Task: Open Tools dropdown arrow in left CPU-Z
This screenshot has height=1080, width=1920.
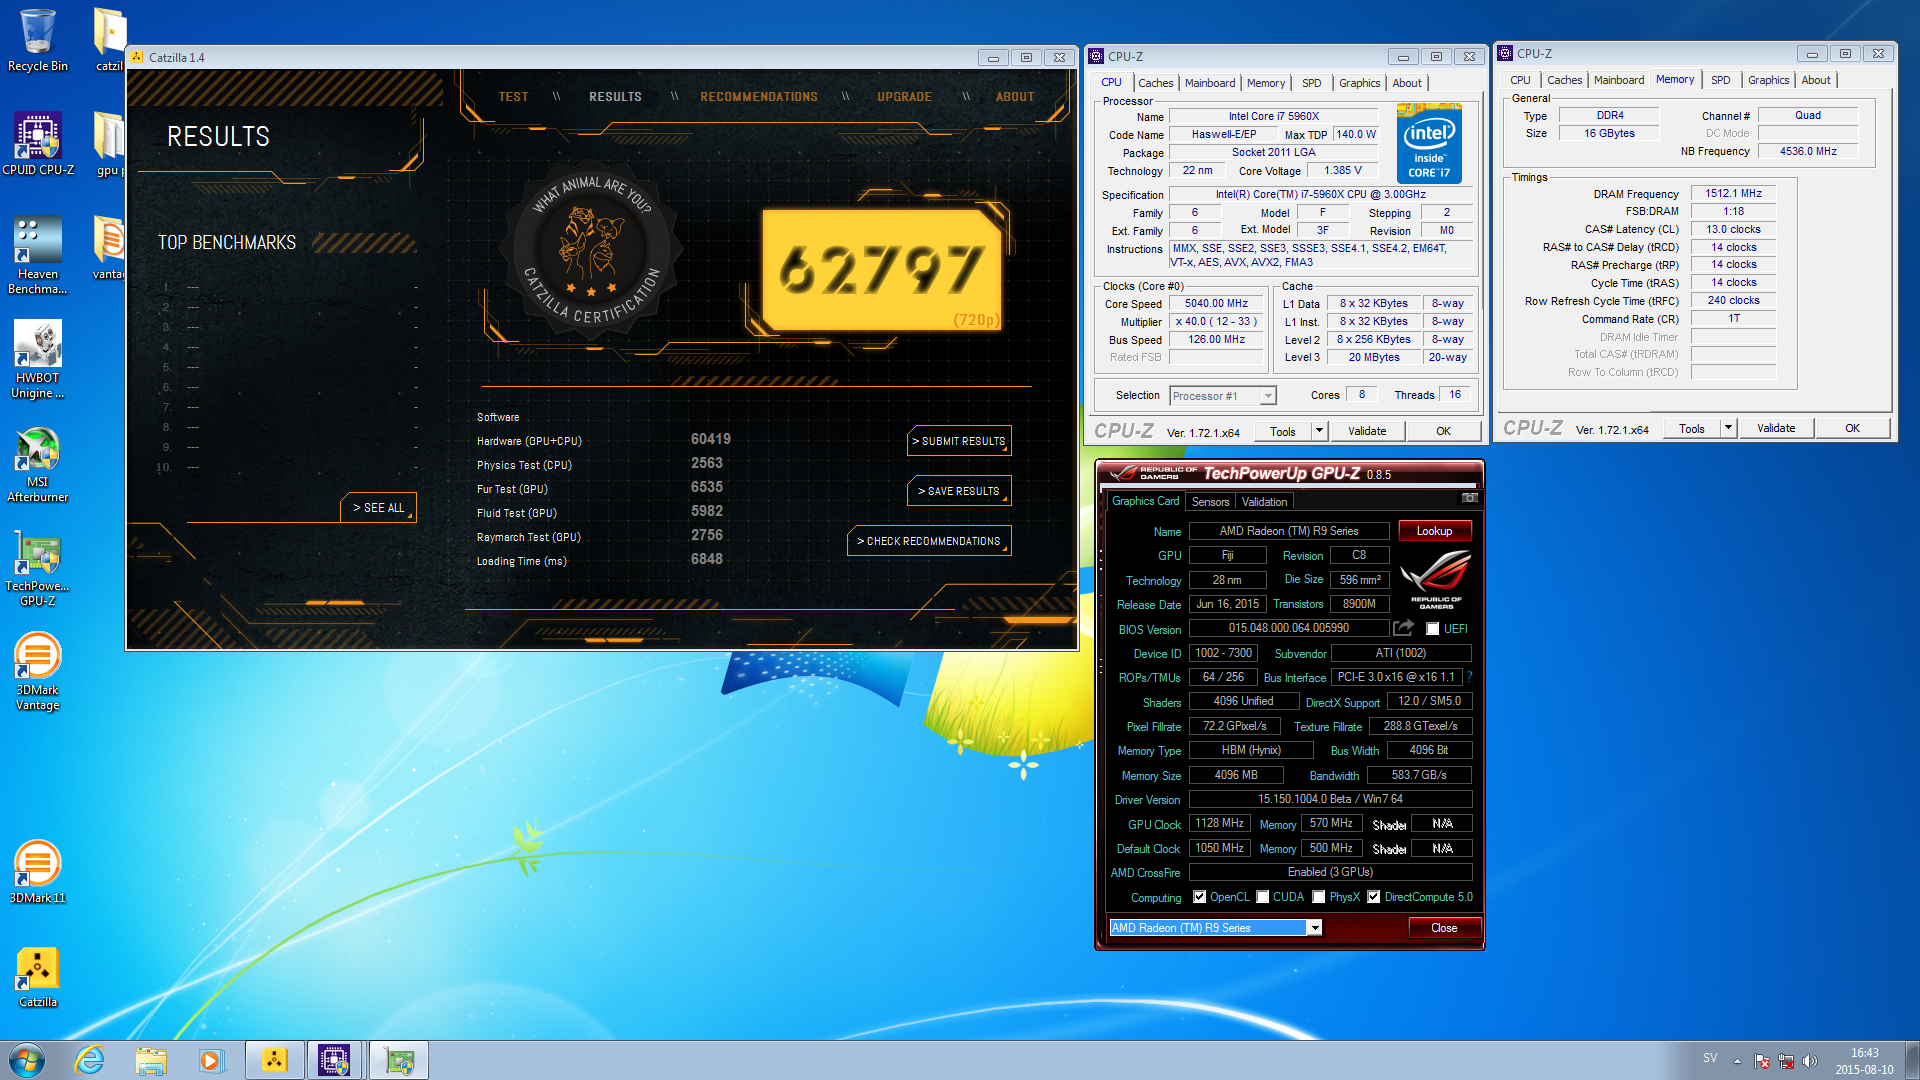Action: 1319,431
